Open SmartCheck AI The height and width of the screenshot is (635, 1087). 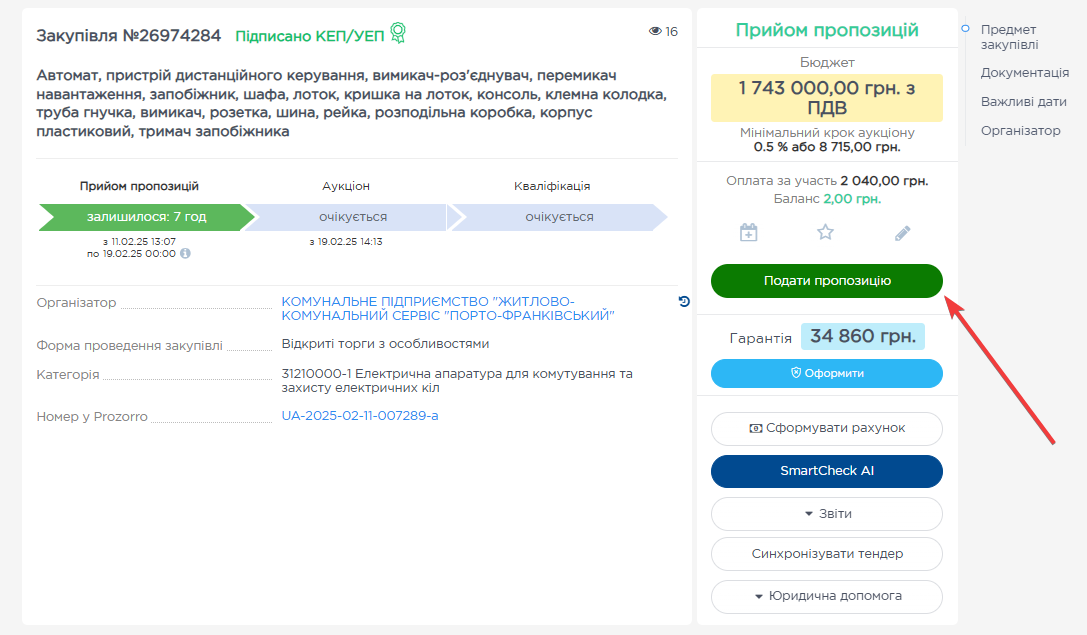(x=826, y=471)
